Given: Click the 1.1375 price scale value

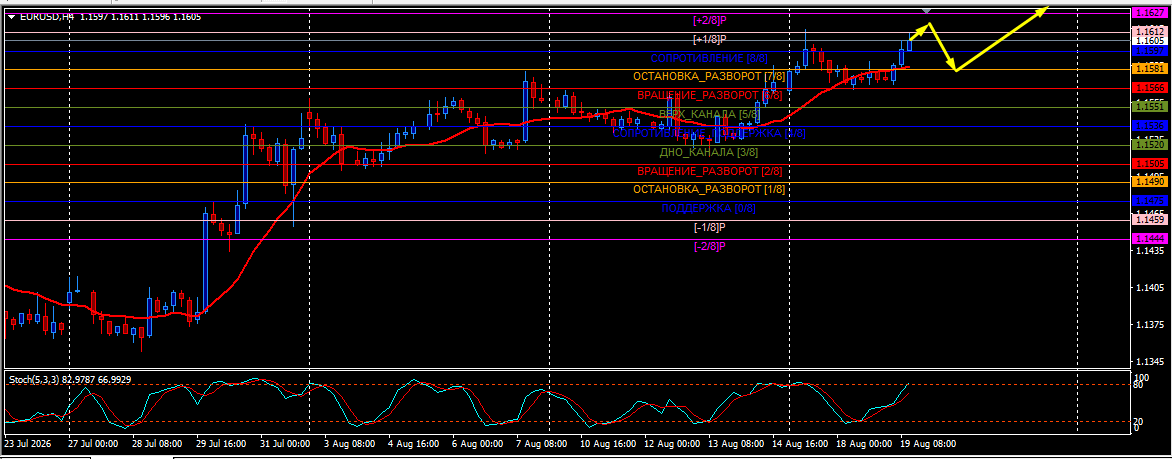Looking at the screenshot, I should point(1148,325).
